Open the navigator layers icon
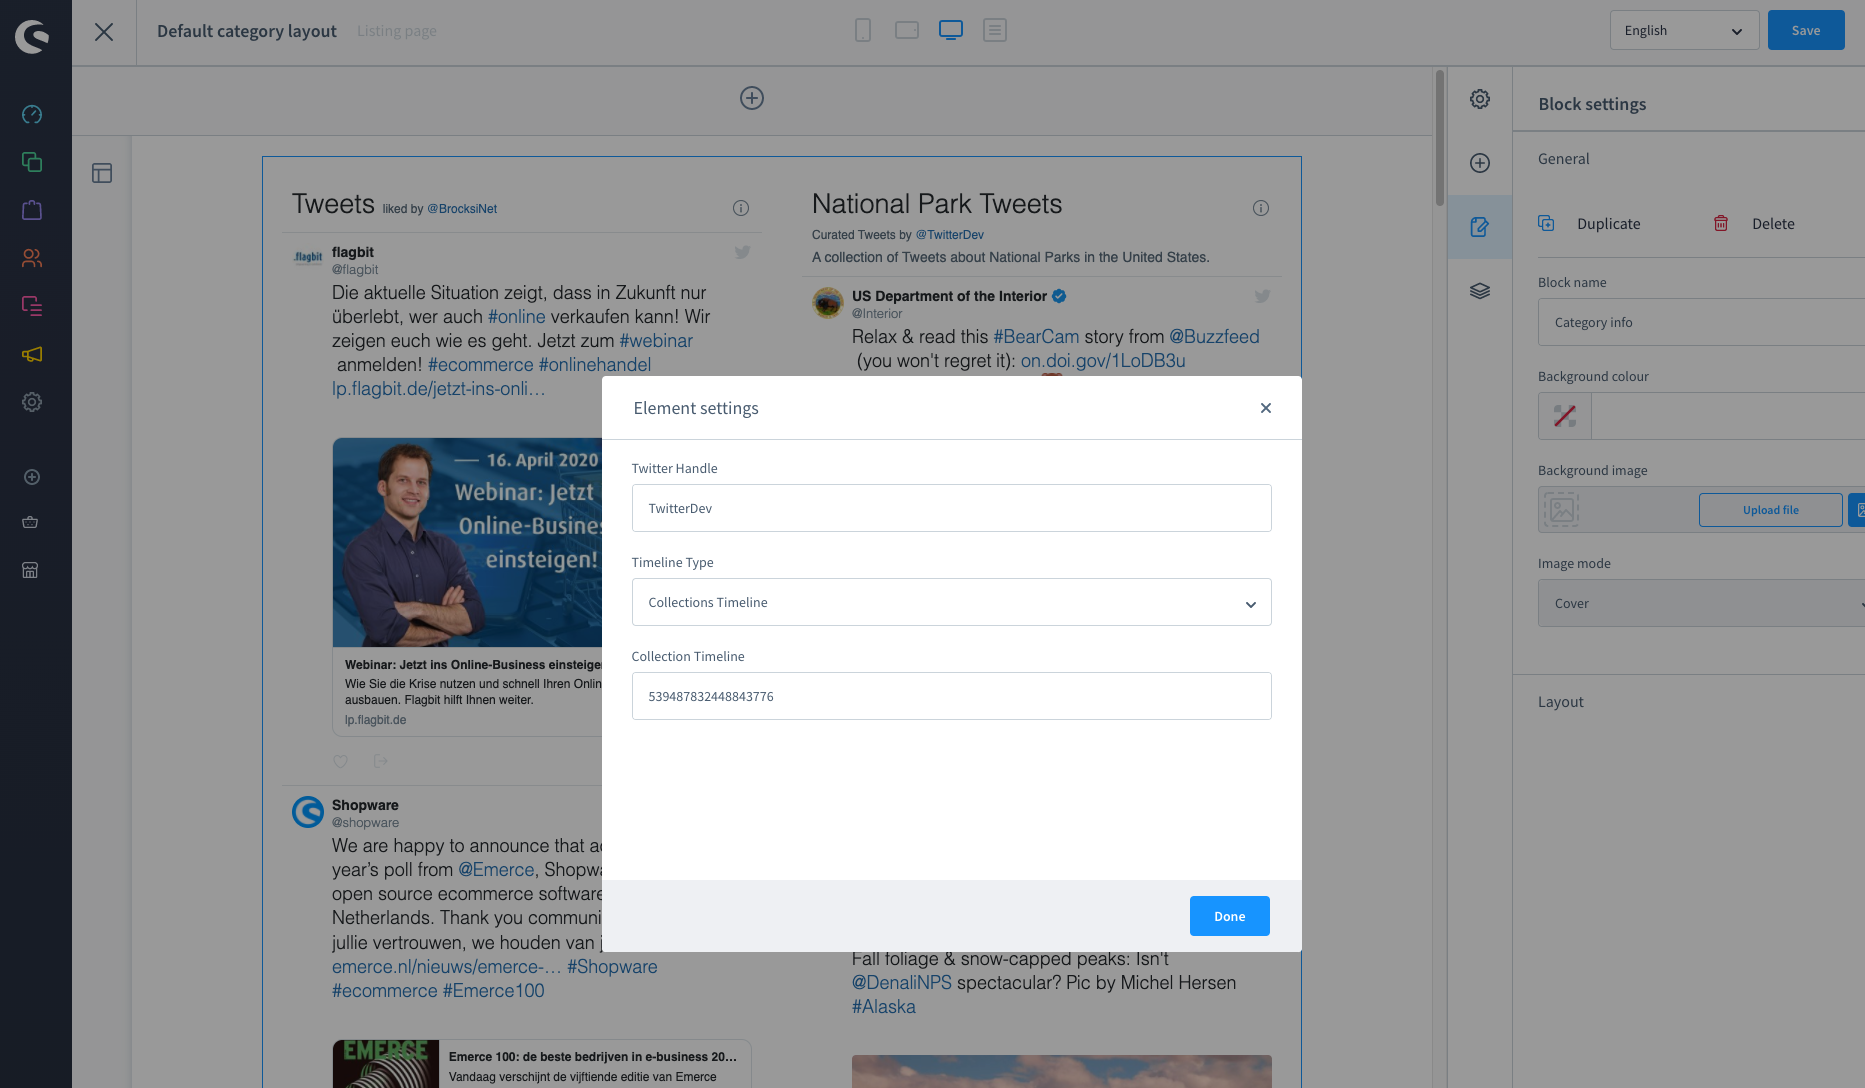The height and width of the screenshot is (1088, 1865). point(1480,291)
